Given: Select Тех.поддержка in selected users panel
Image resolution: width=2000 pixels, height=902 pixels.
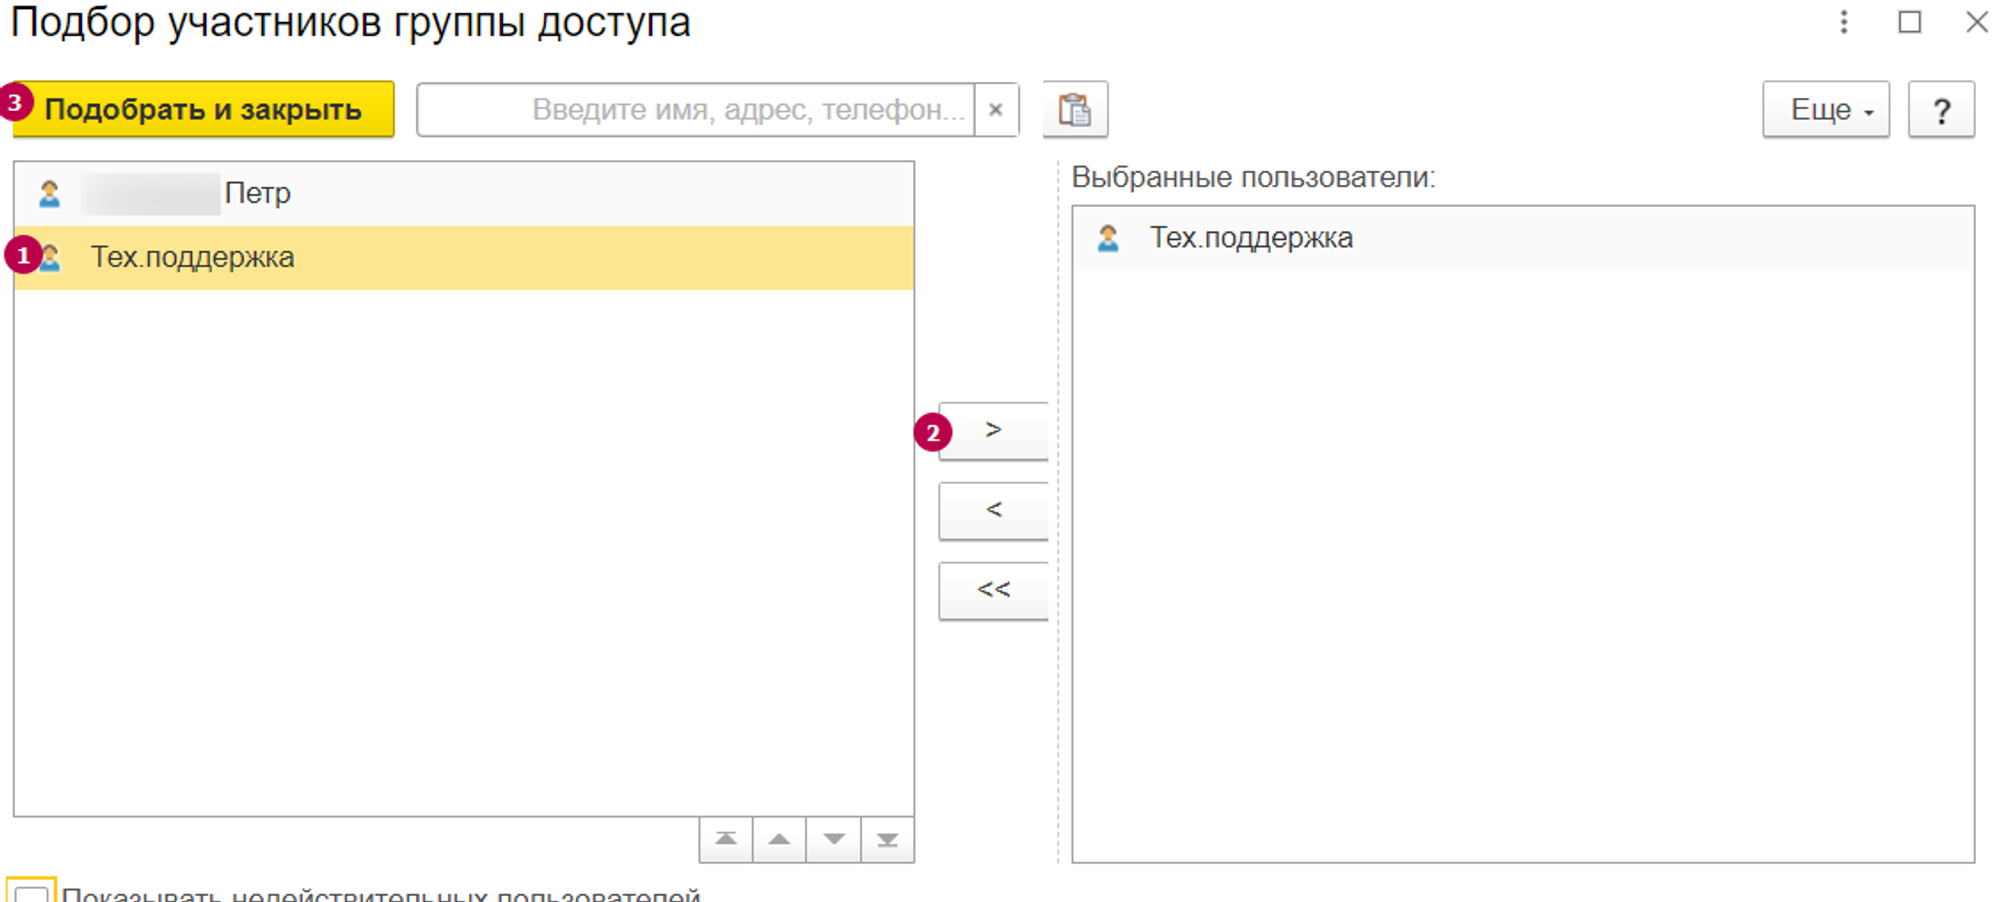Looking at the screenshot, I should click(1251, 238).
